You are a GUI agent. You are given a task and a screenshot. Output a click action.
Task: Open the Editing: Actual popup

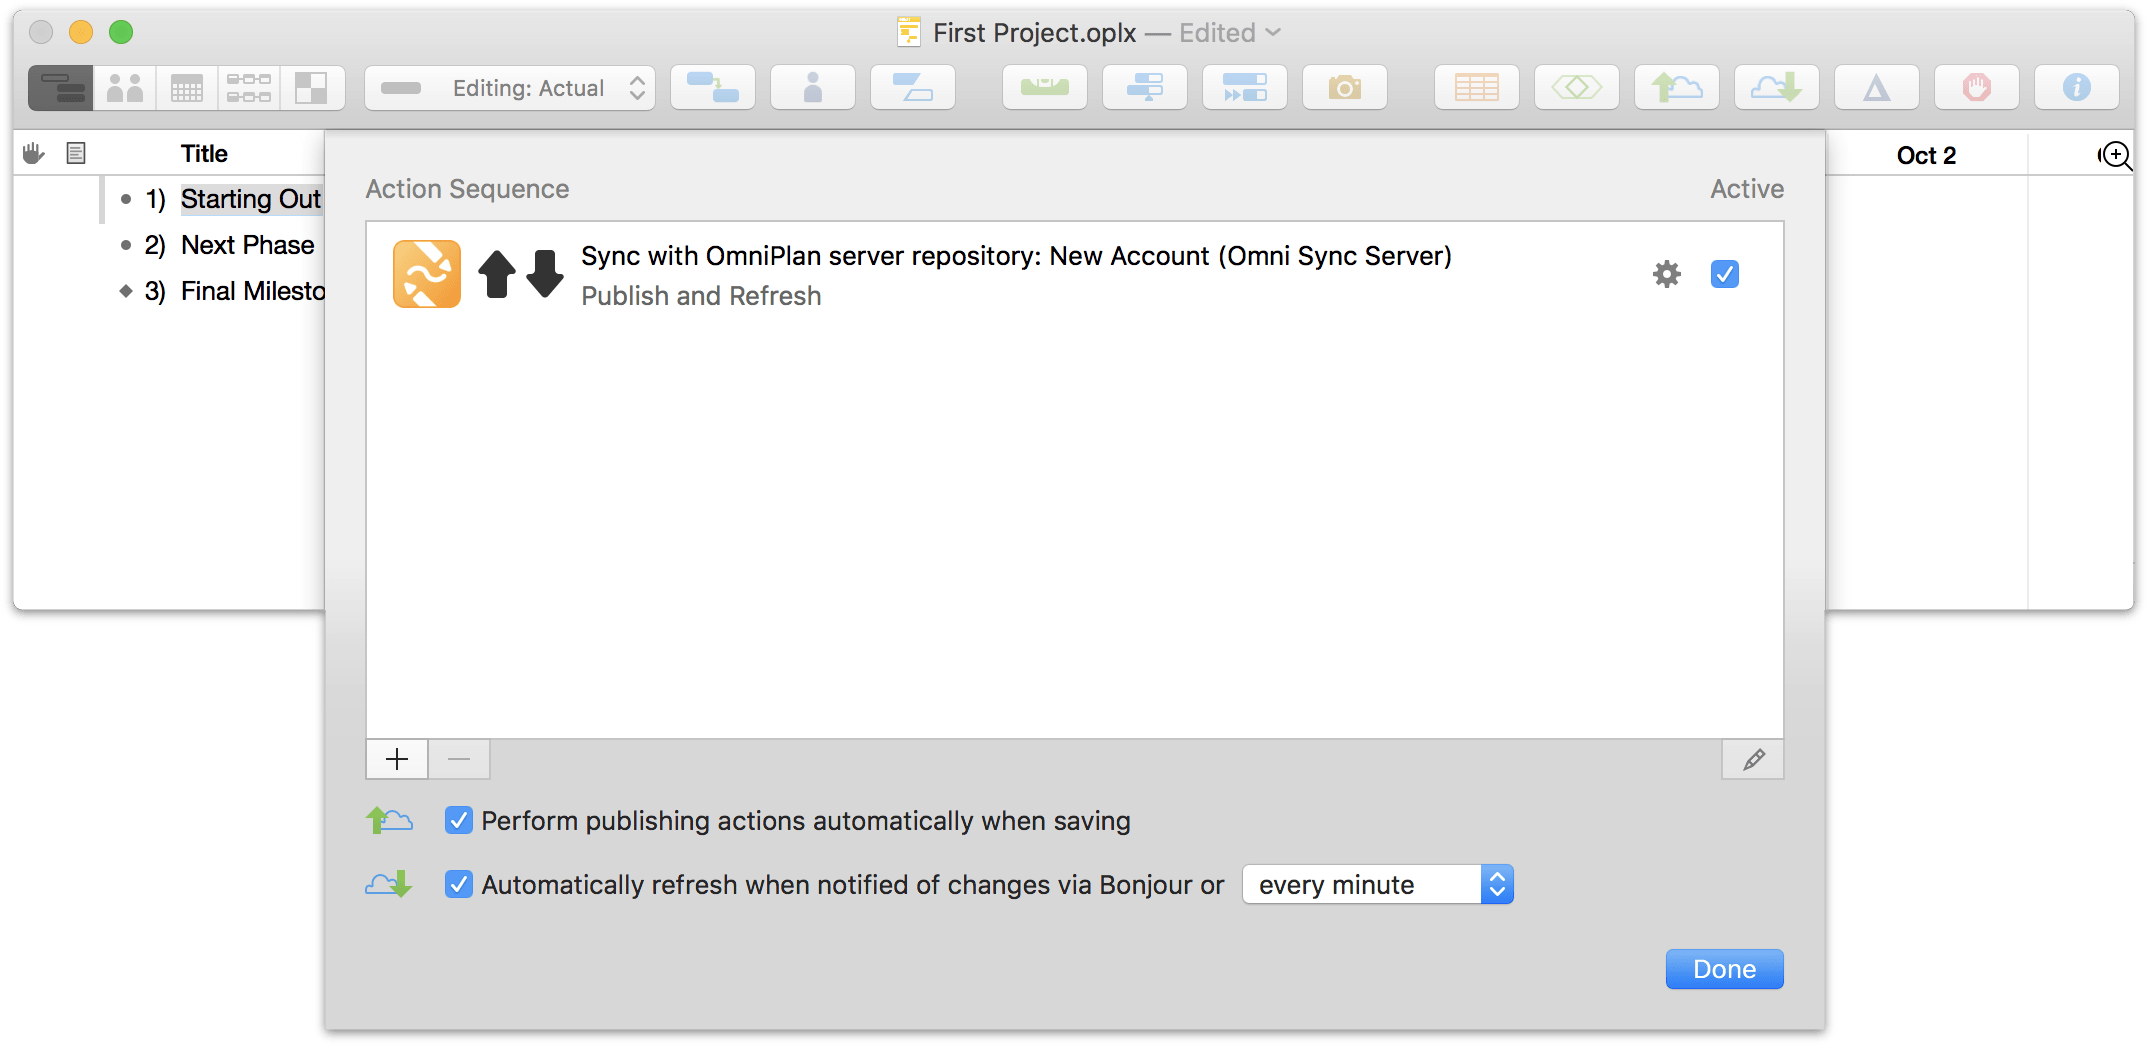[x=510, y=88]
